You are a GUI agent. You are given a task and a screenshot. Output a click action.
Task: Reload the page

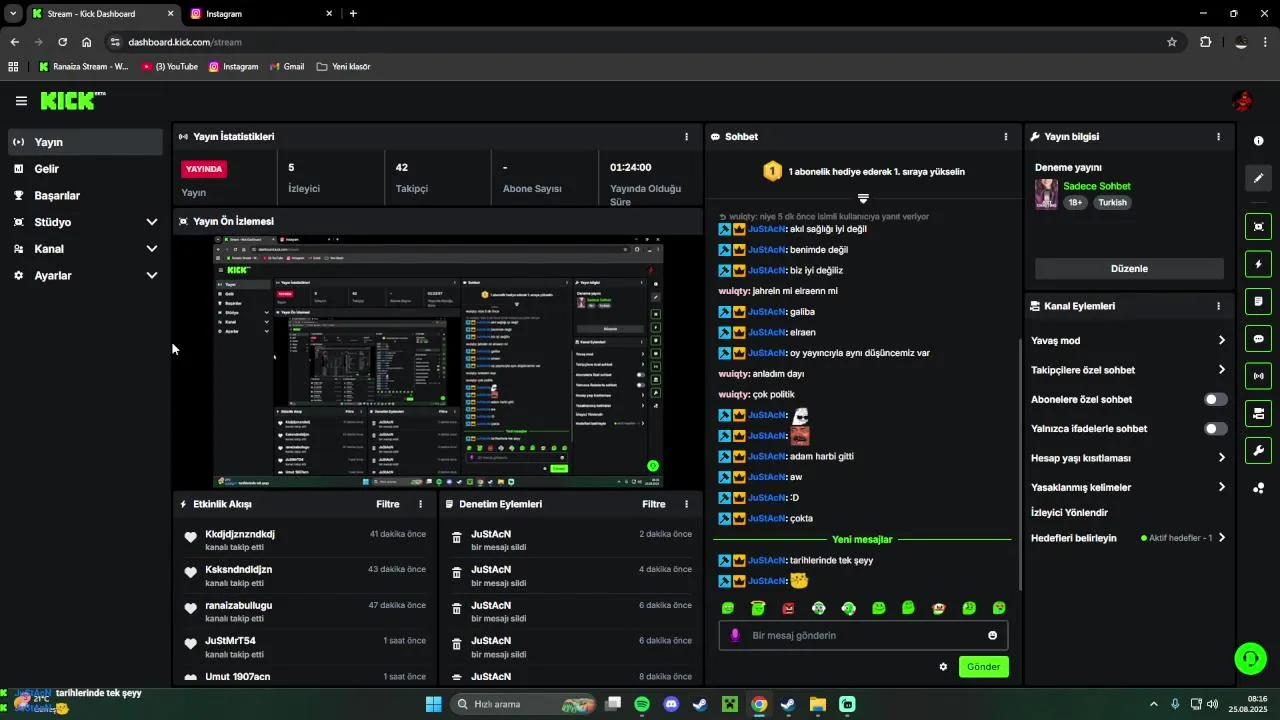(x=62, y=42)
